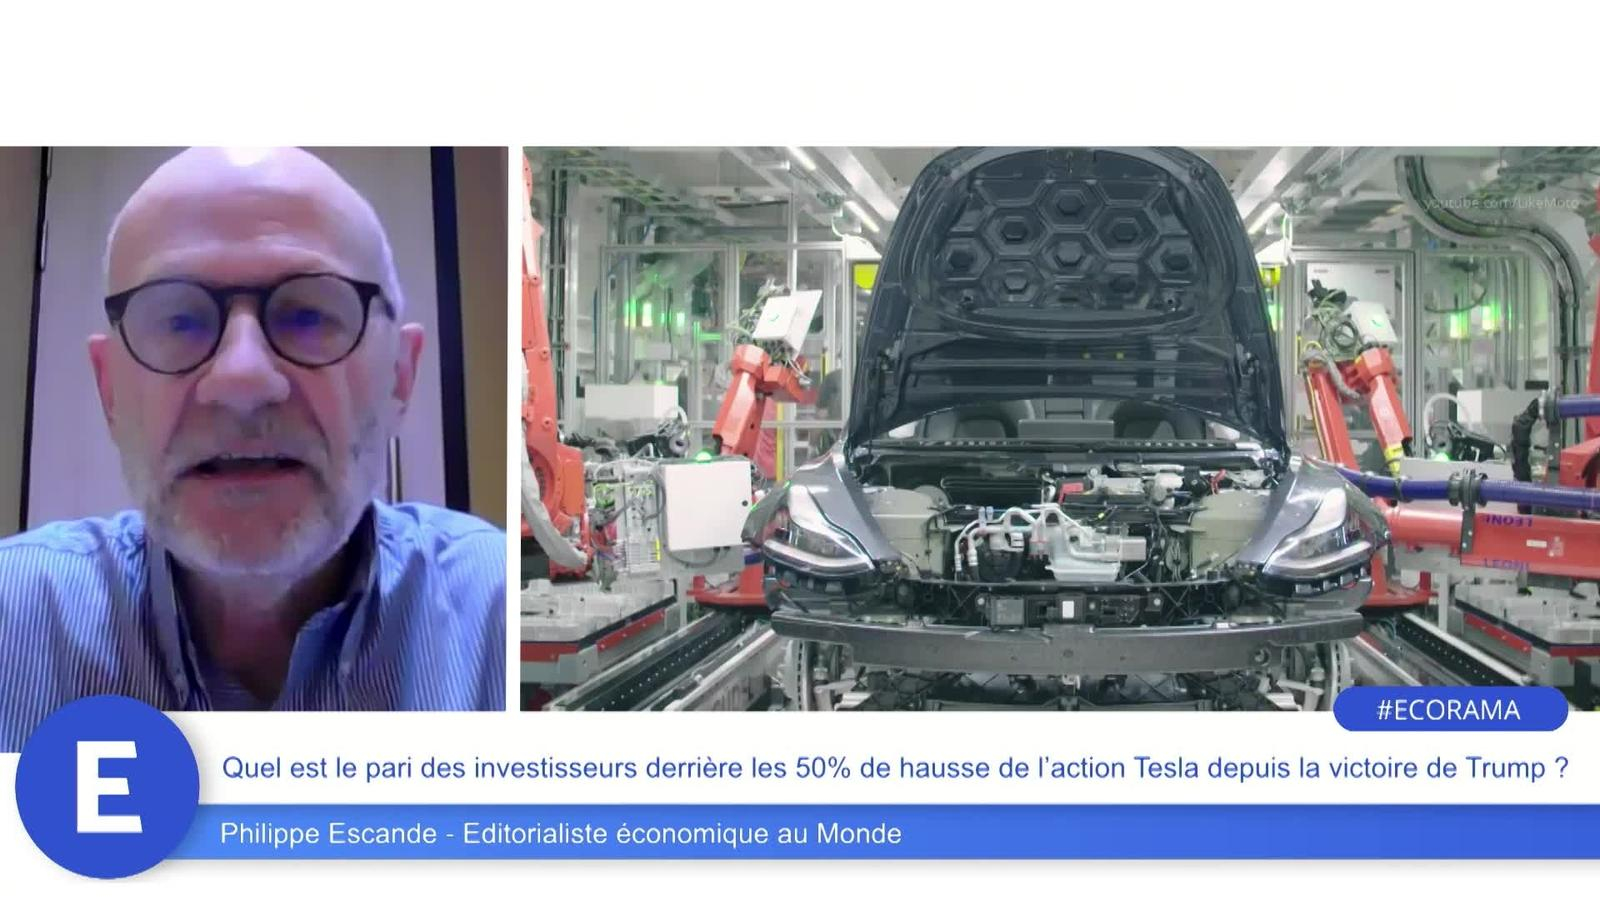Click the caption 'Philippe Escande - Editorialiste économique au Monde'
This screenshot has height=900, width=1600.
(x=561, y=833)
